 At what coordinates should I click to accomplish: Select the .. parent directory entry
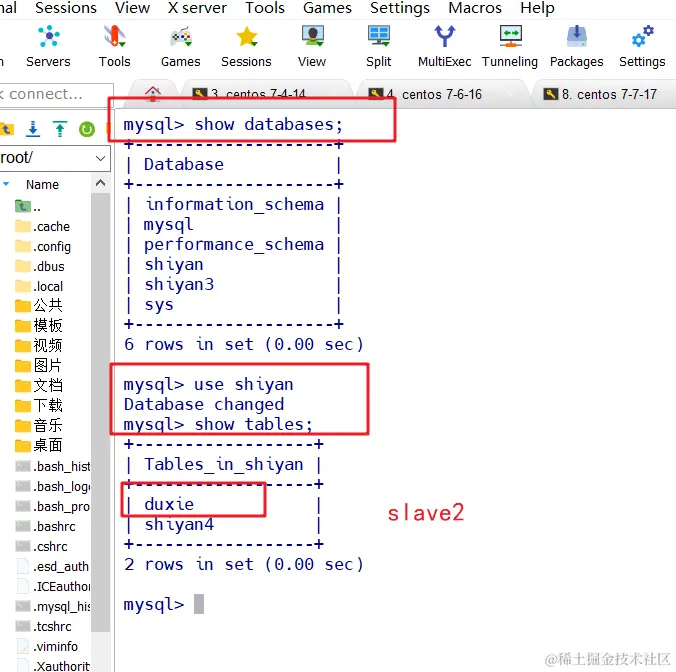pos(28,206)
